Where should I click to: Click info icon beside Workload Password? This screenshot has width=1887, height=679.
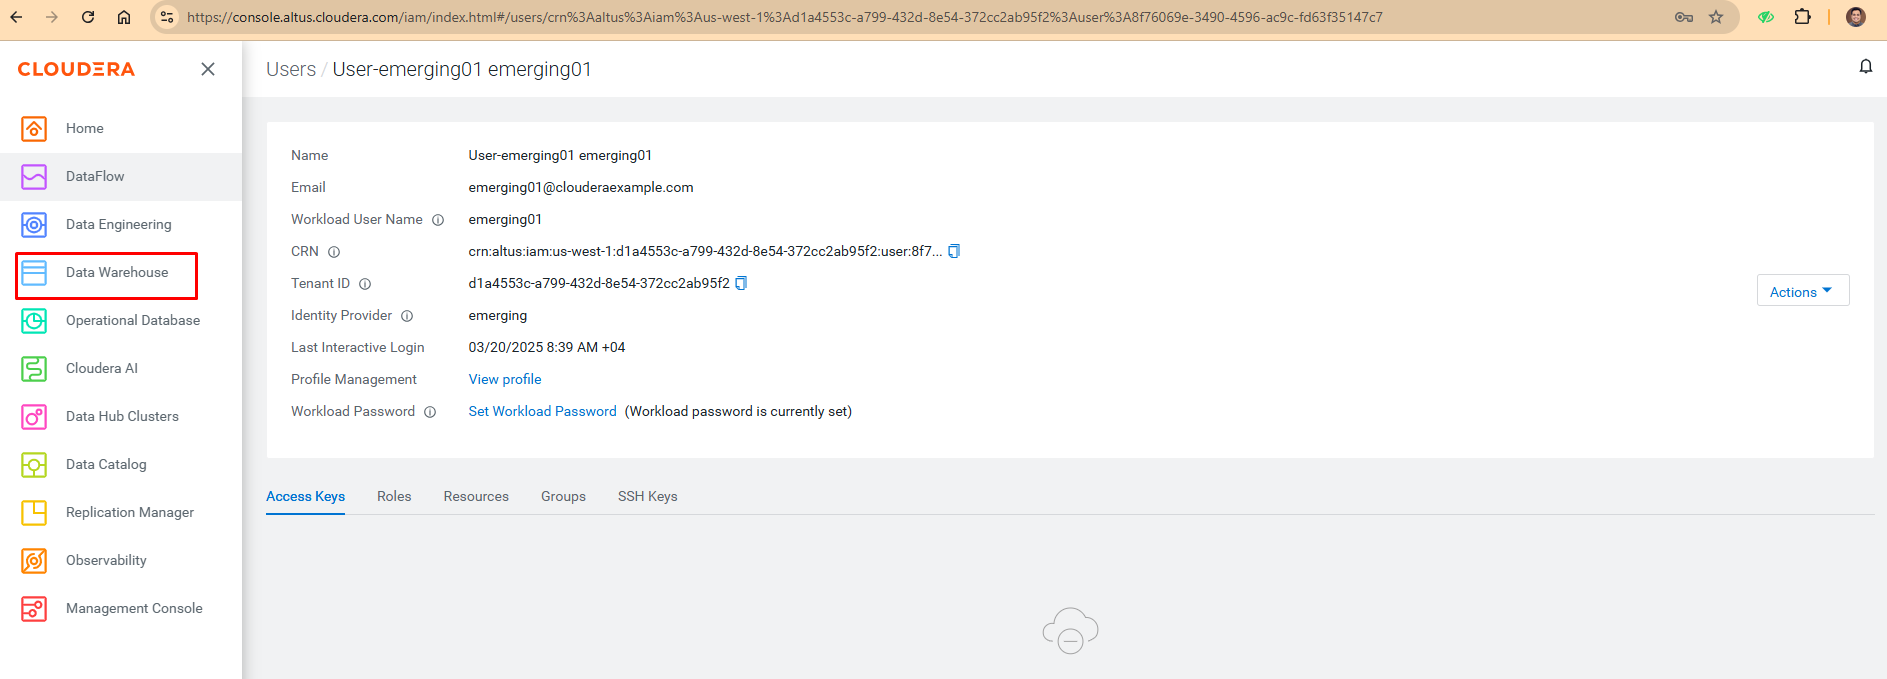tap(430, 412)
